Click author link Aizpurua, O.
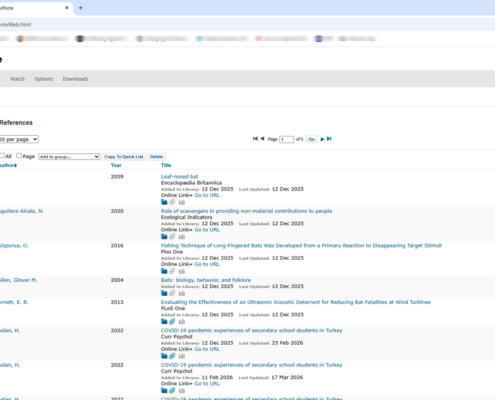The image size is (495, 400). 14,246
